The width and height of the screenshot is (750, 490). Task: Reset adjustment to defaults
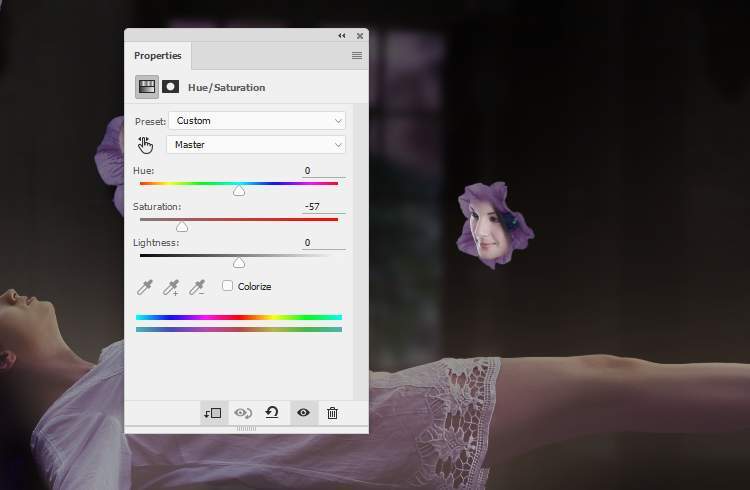pyautogui.click(x=272, y=412)
